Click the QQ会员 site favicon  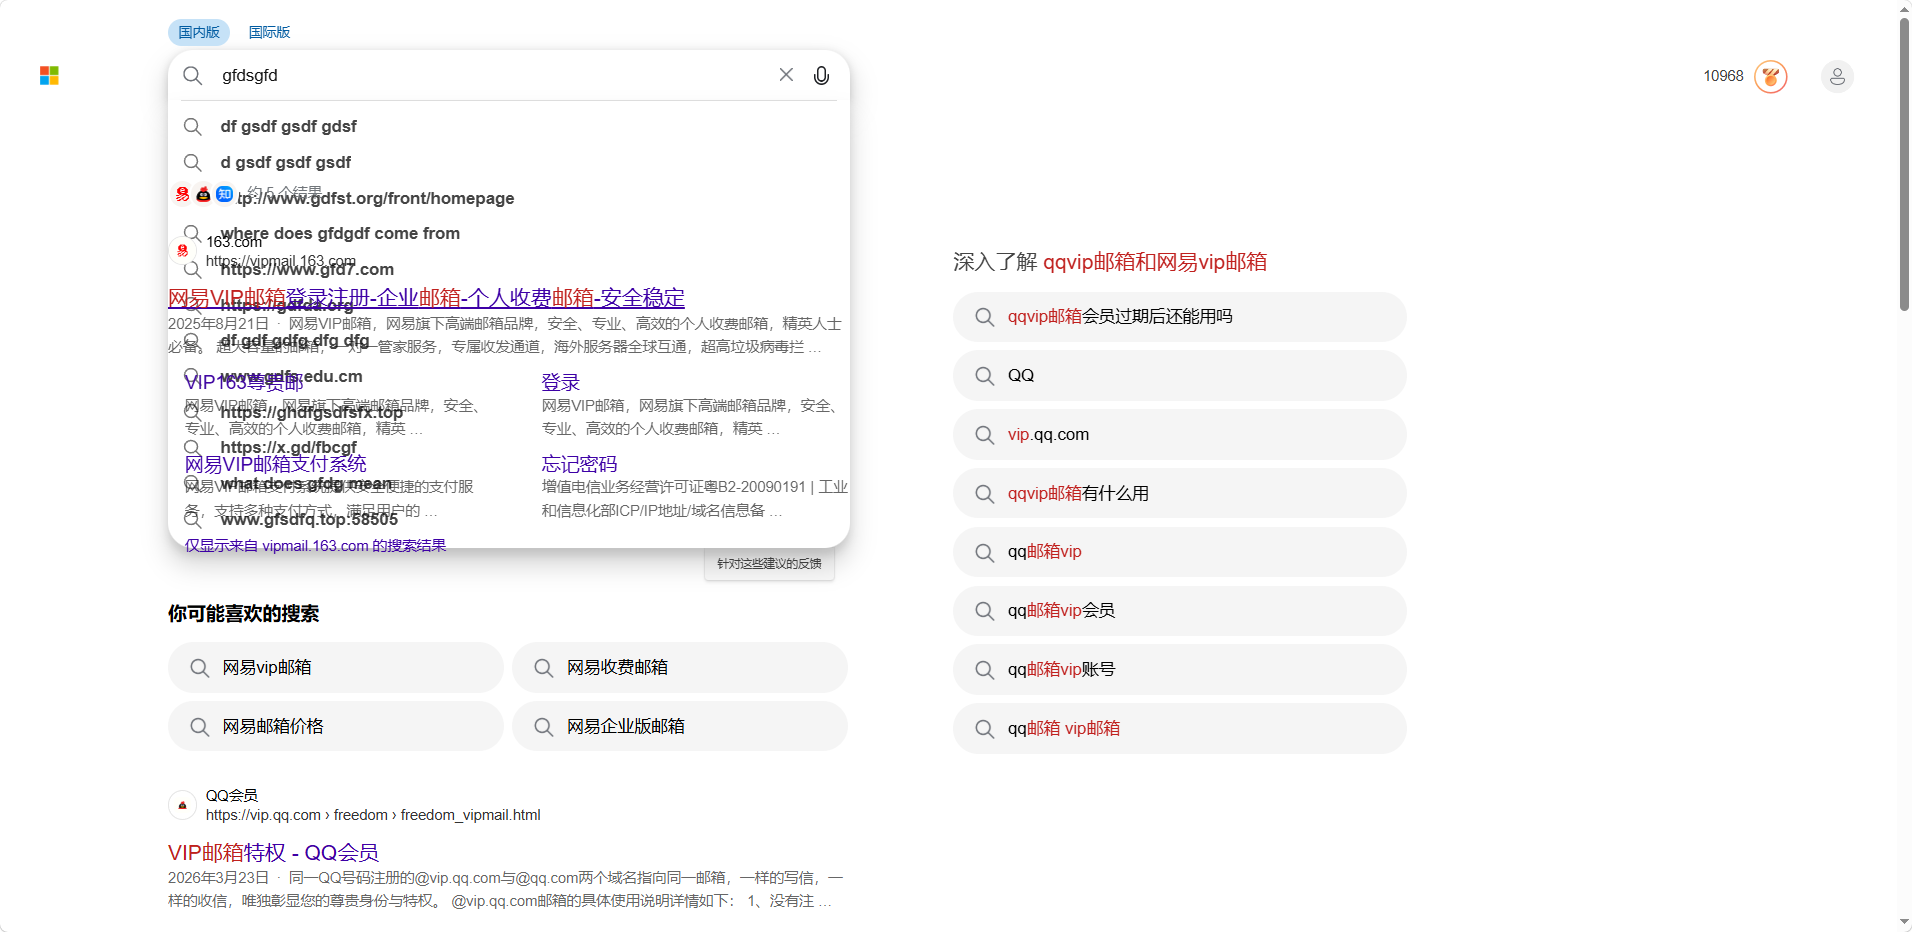(182, 805)
